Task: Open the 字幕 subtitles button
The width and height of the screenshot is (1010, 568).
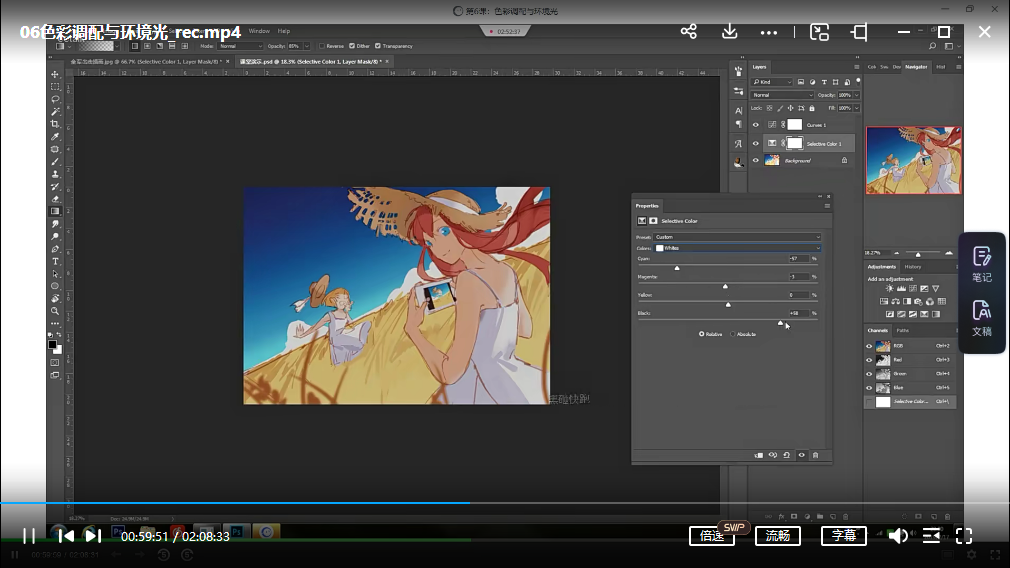Action: click(844, 536)
